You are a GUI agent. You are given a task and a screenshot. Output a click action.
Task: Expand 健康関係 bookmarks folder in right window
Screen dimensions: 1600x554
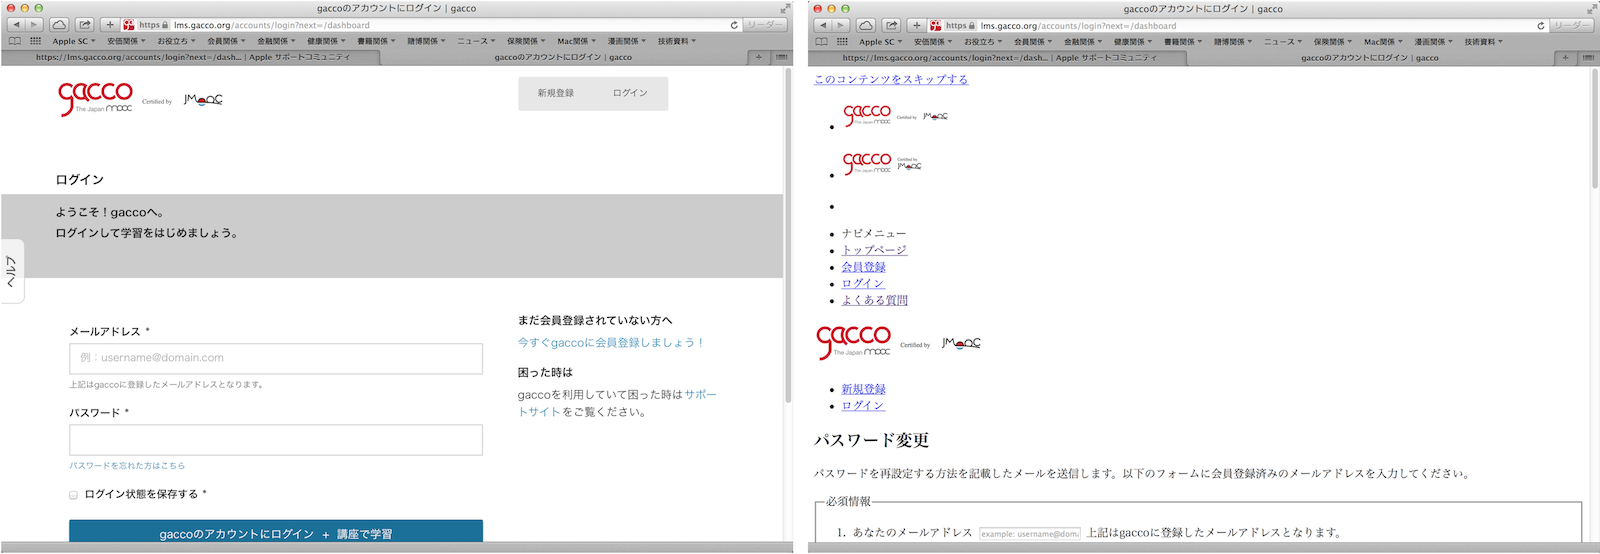tap(1133, 42)
